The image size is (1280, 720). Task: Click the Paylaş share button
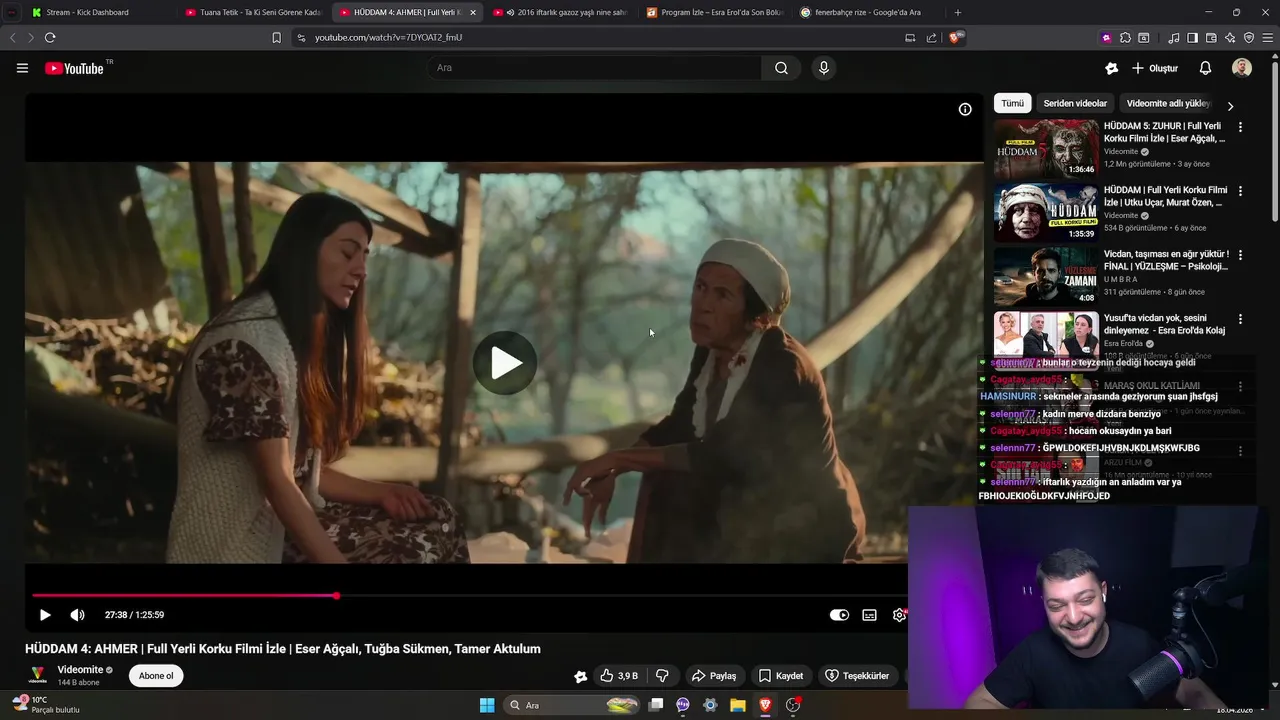pos(714,676)
